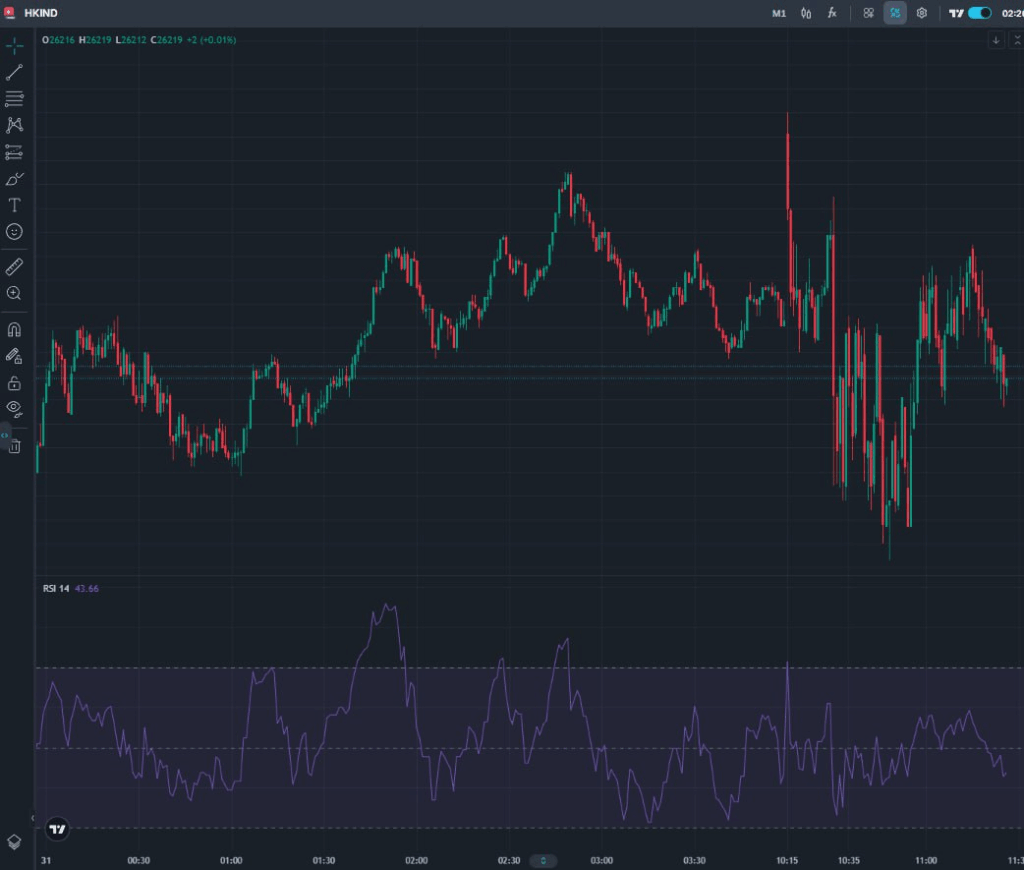Image resolution: width=1024 pixels, height=870 pixels.
Task: Switch off the TradingView chart toggle
Action: click(x=980, y=13)
